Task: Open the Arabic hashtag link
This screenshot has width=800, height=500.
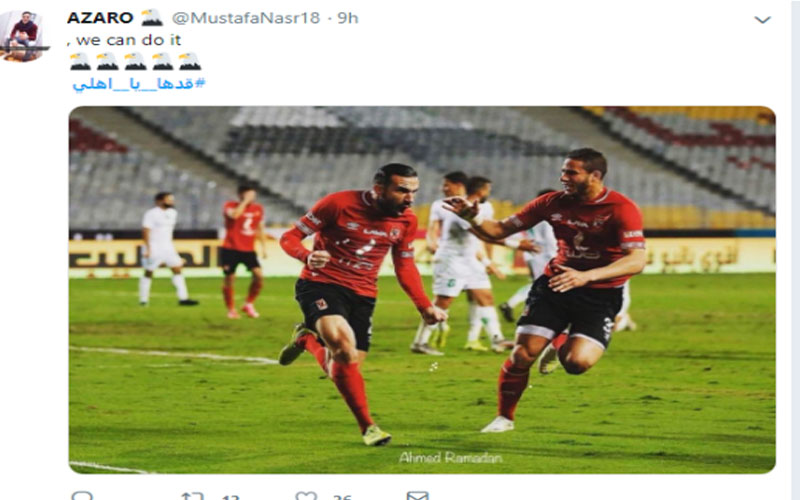Action: tap(139, 84)
